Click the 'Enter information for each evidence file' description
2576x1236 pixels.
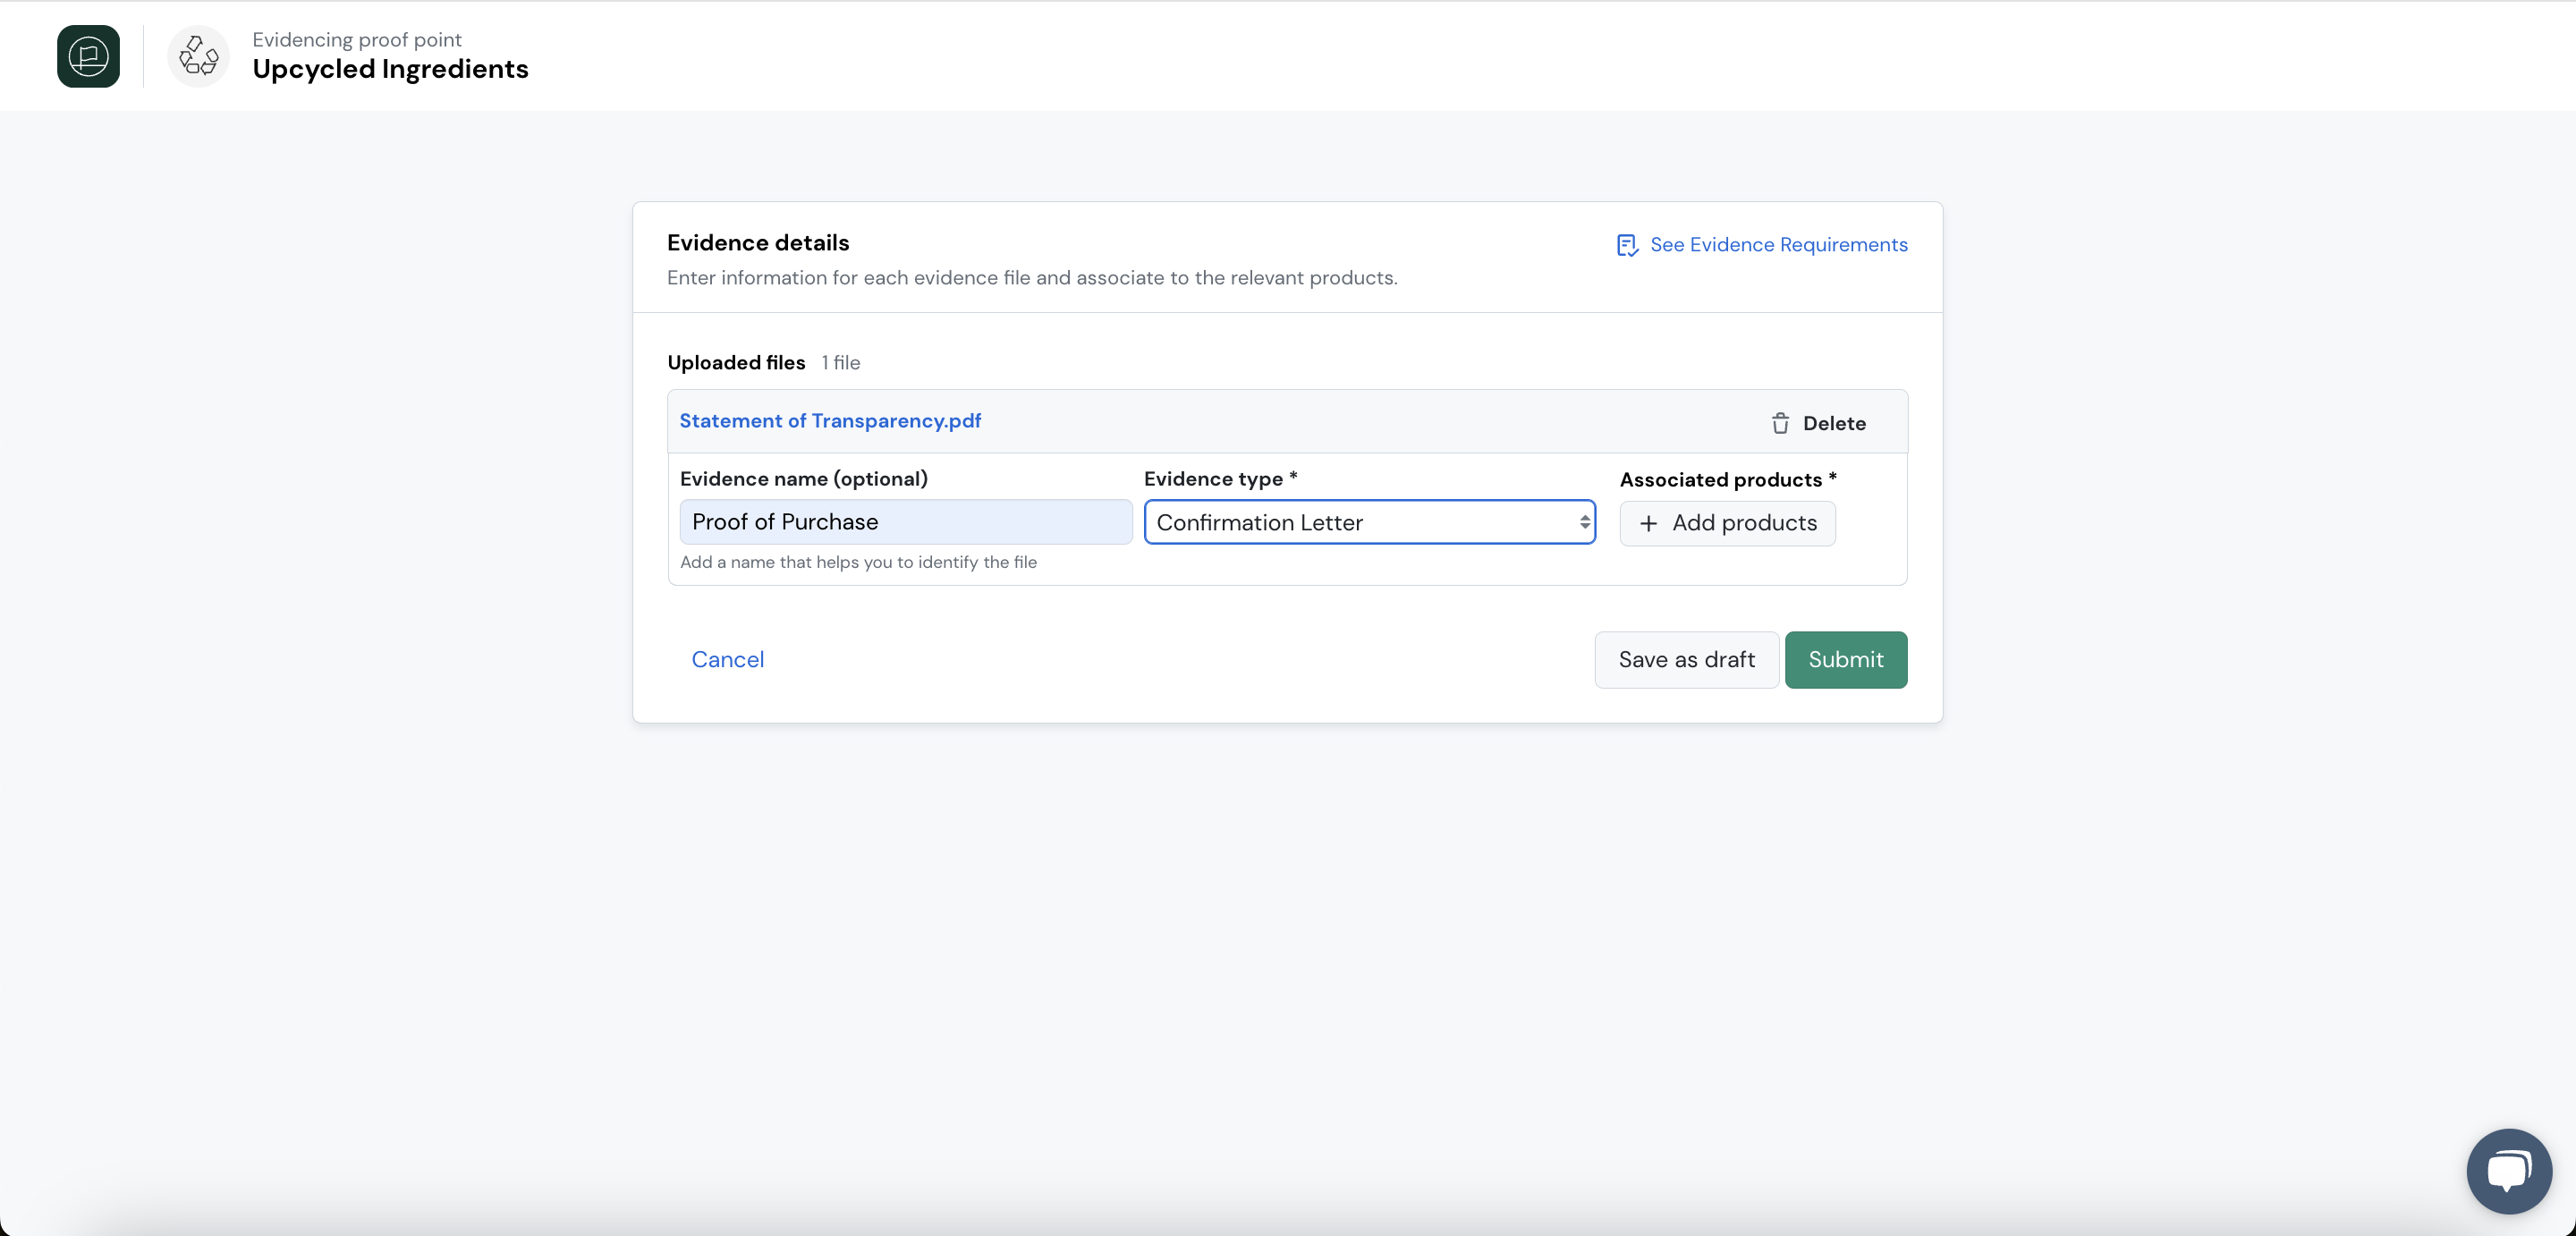tap(1032, 278)
